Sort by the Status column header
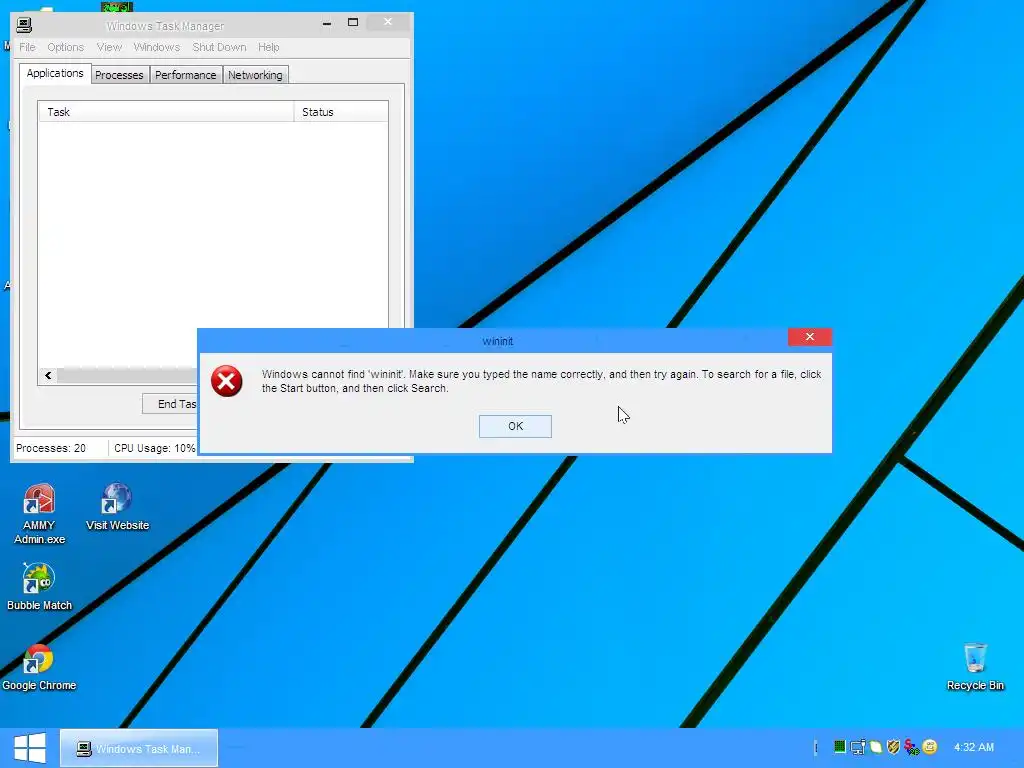The image size is (1024, 768). (341, 112)
